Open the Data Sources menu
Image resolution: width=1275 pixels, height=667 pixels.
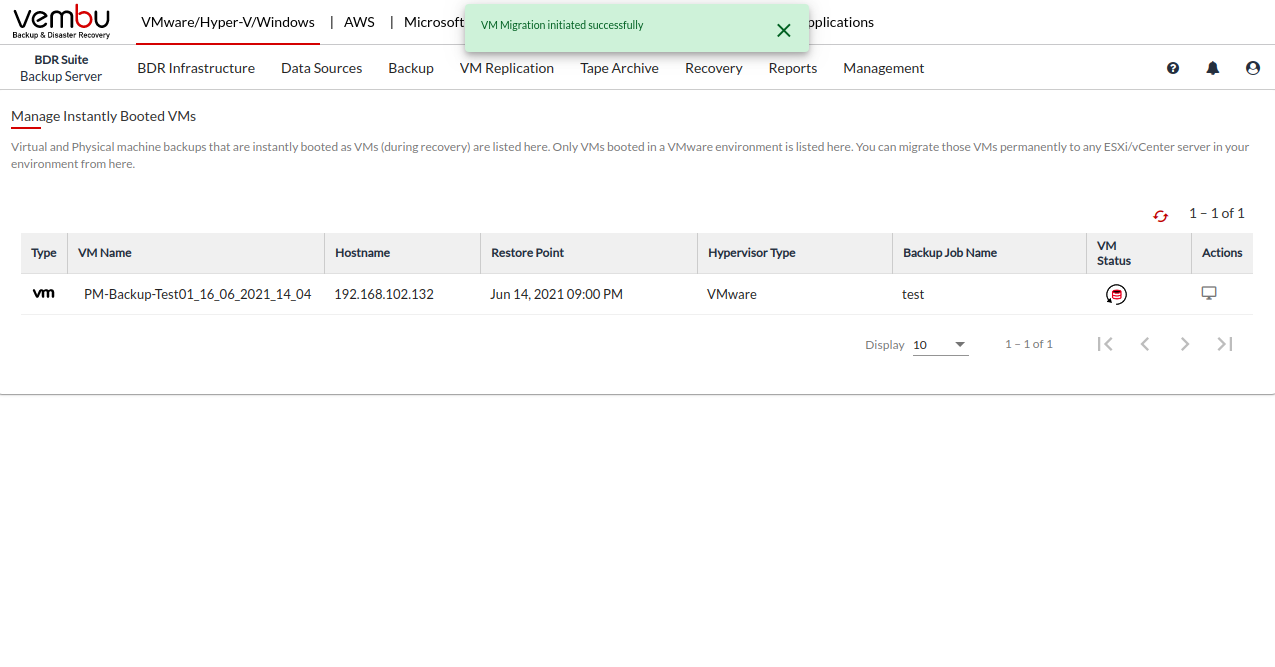[321, 68]
